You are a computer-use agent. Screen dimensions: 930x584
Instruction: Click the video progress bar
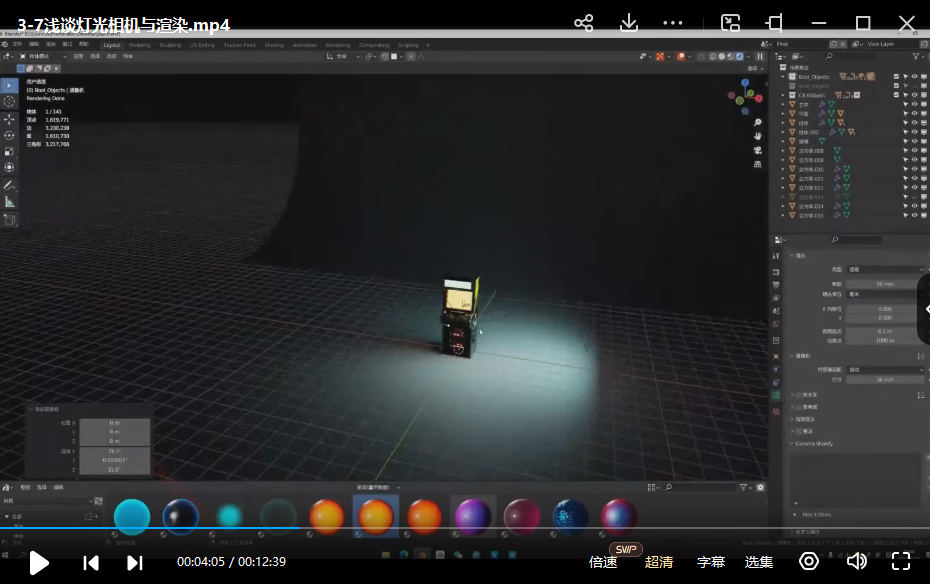[x=465, y=528]
